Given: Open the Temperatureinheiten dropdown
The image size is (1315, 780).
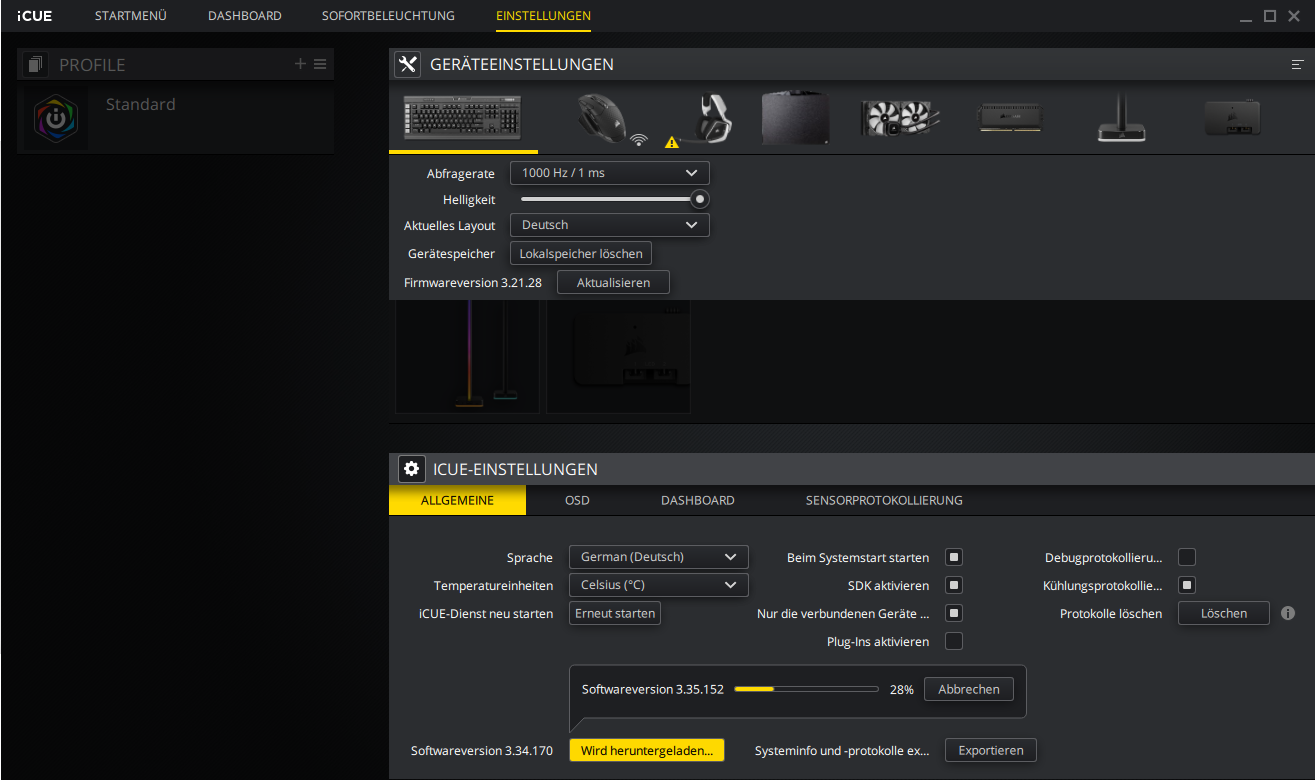Looking at the screenshot, I should [x=658, y=585].
